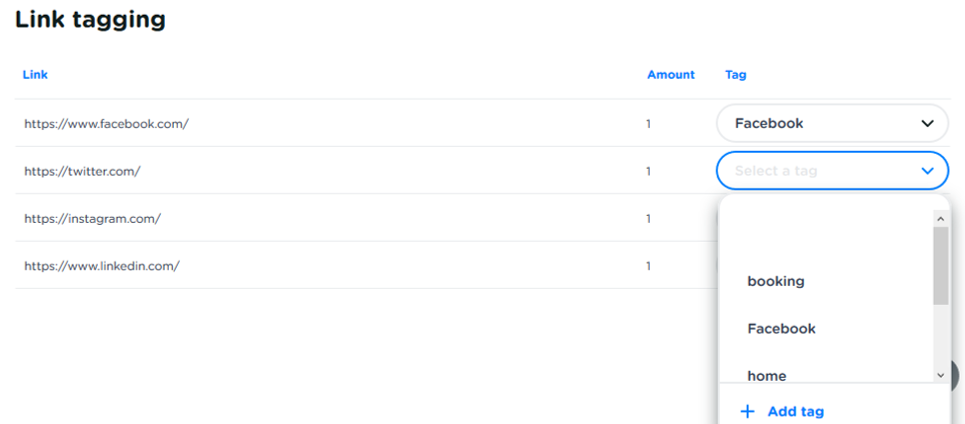Open the https://www.linkedin.com/ link
Screen dimensions: 965x424
click(102, 266)
